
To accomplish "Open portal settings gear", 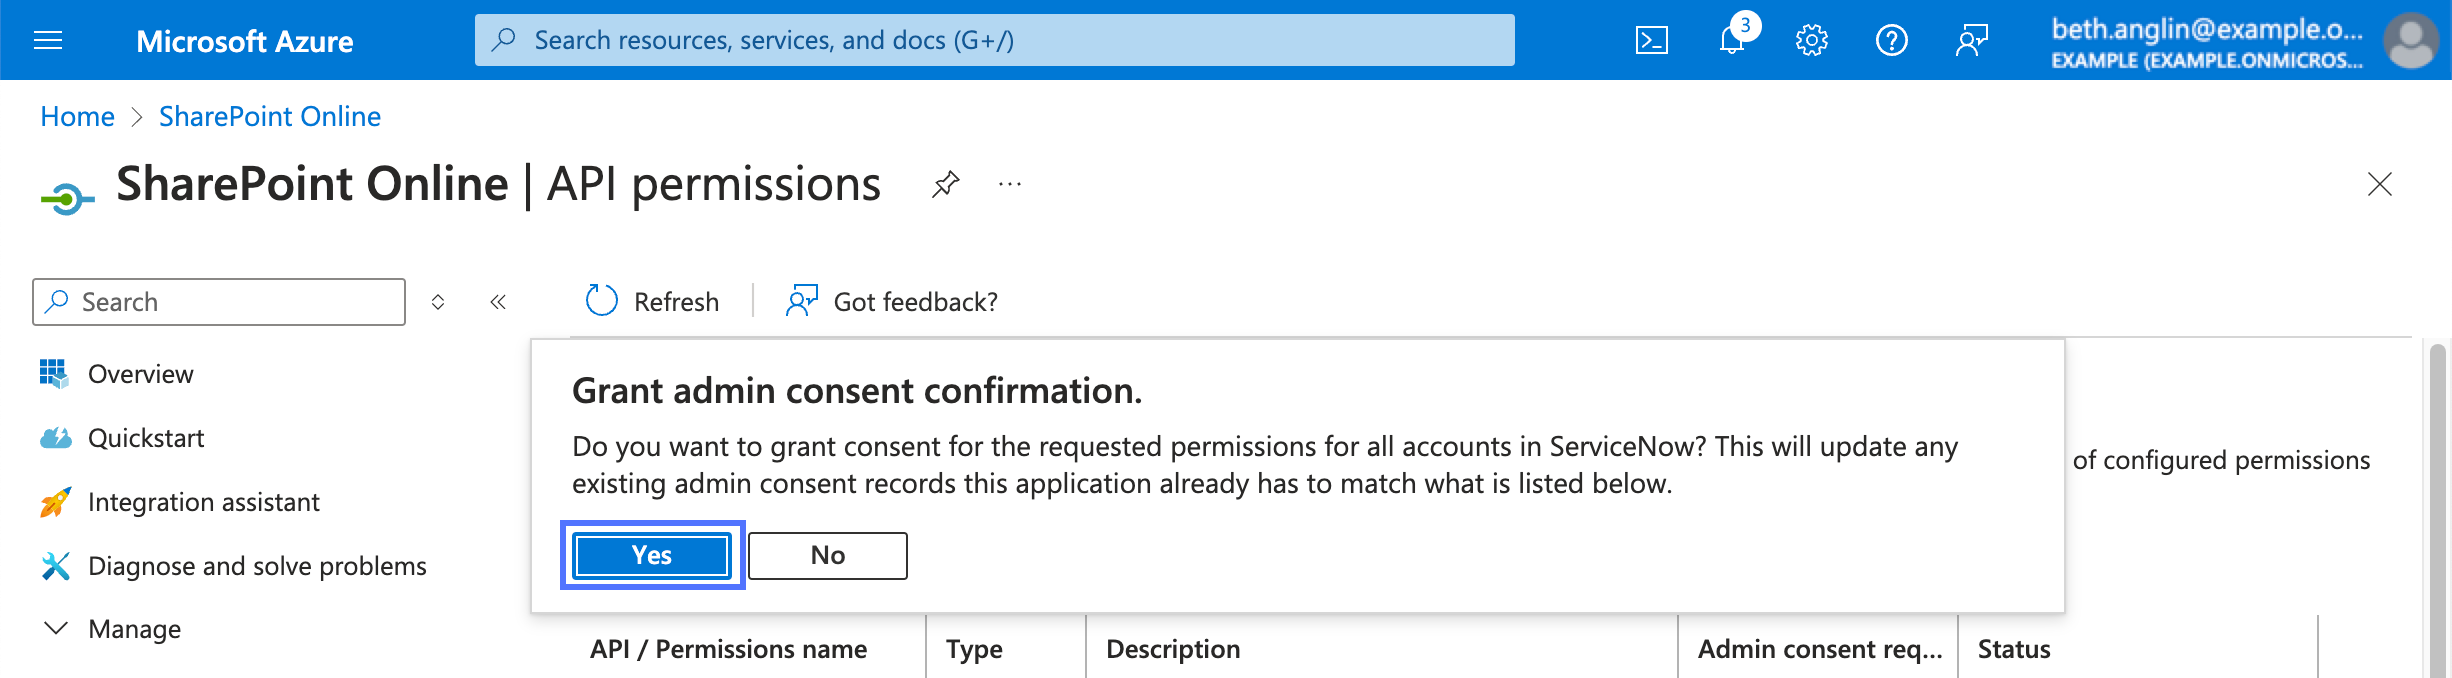I will pyautogui.click(x=1812, y=40).
